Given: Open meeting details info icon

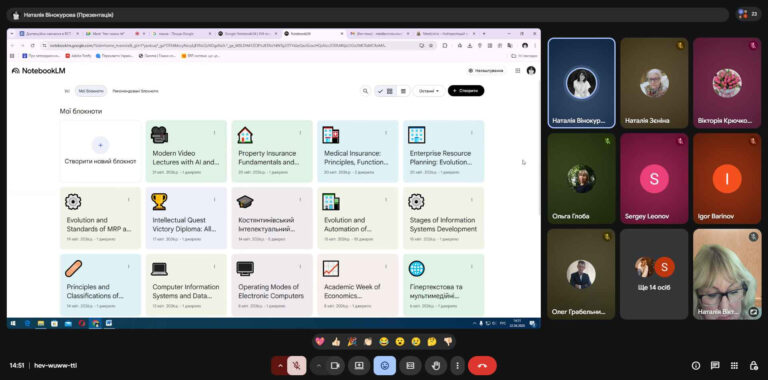Looking at the screenshot, I should click(x=696, y=366).
